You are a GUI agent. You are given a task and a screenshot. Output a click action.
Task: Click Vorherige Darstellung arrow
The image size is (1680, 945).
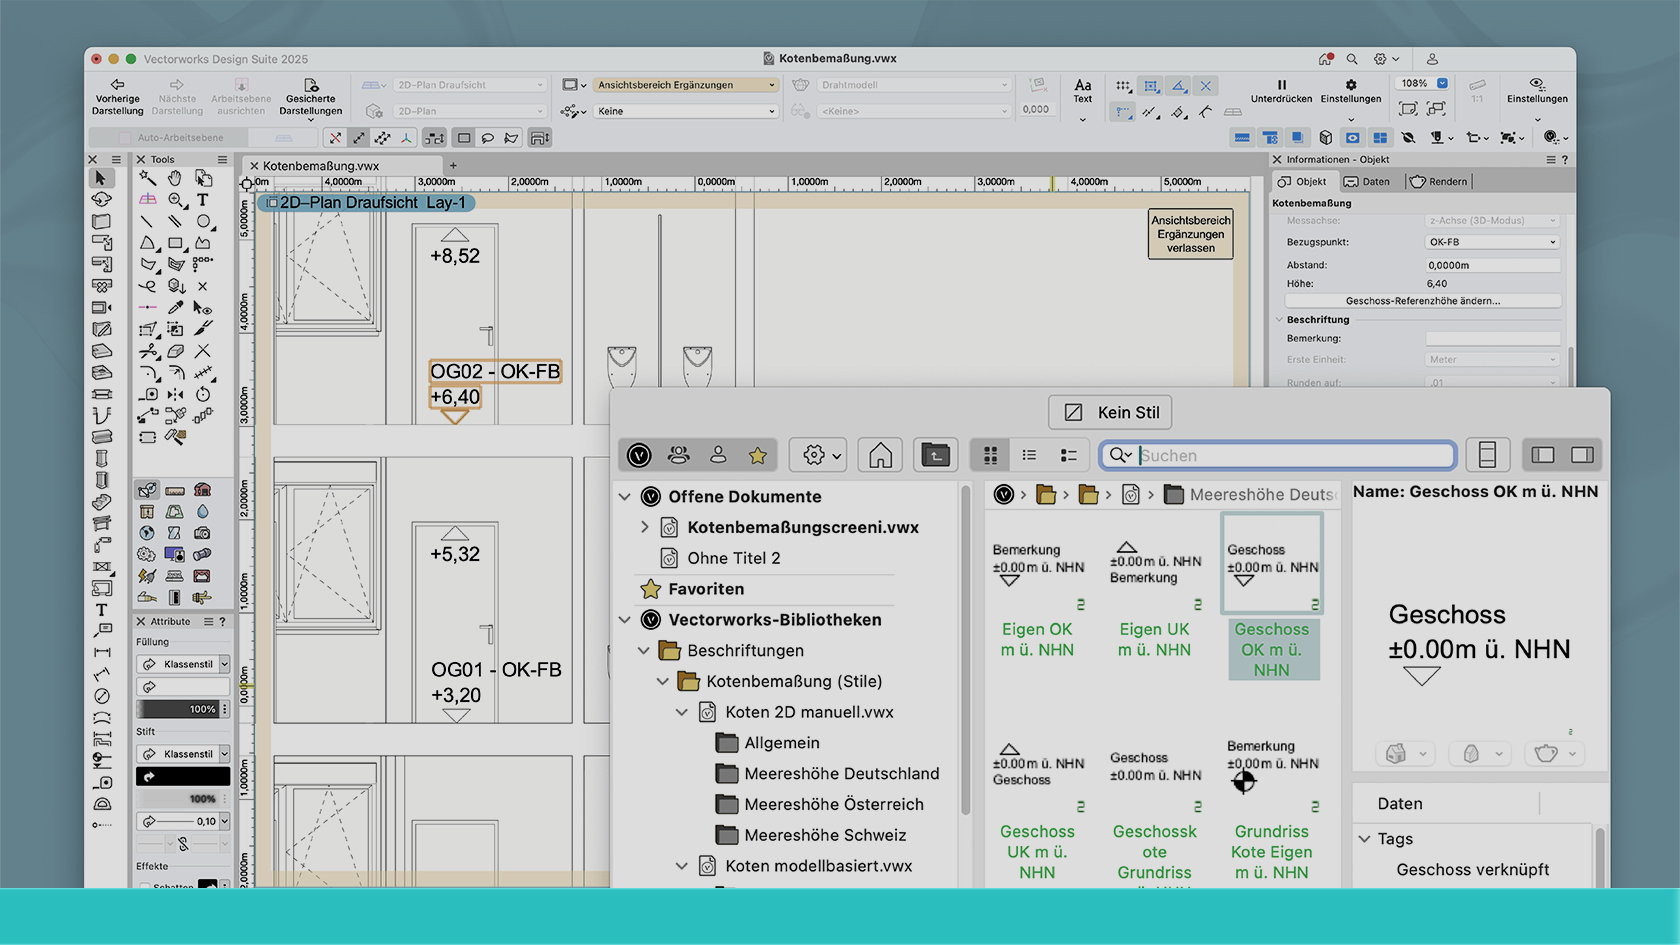click(117, 85)
